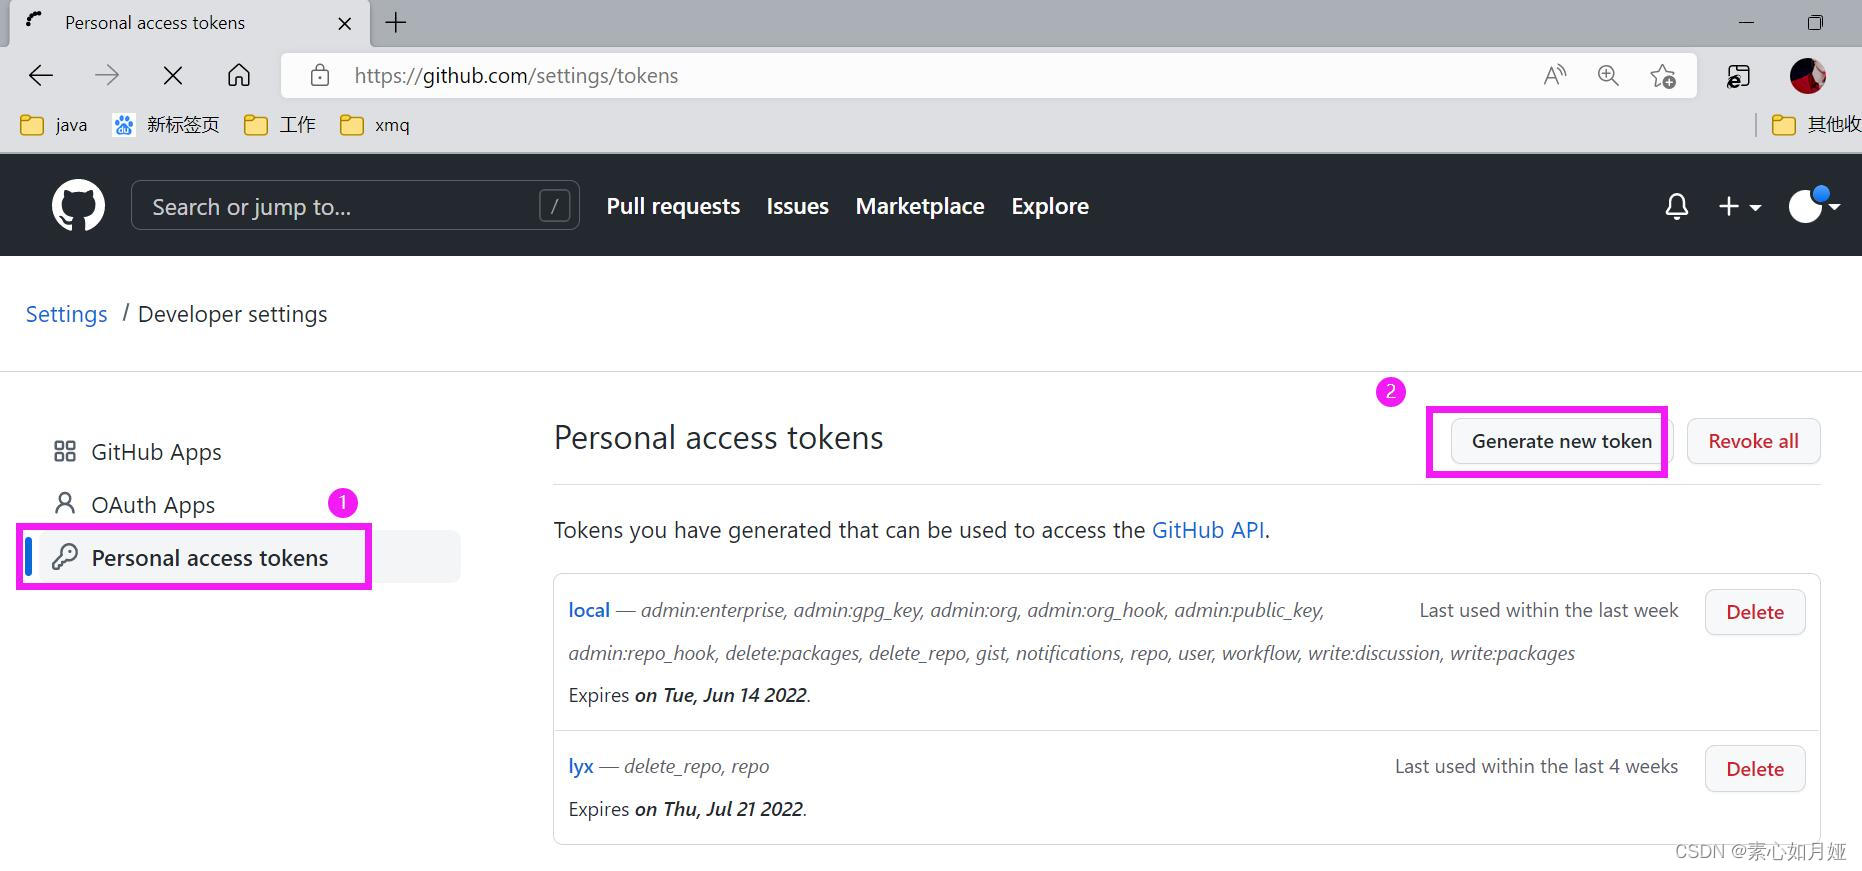Select the Personal access tokens browser tab
This screenshot has width=1862, height=871.
click(x=190, y=23)
